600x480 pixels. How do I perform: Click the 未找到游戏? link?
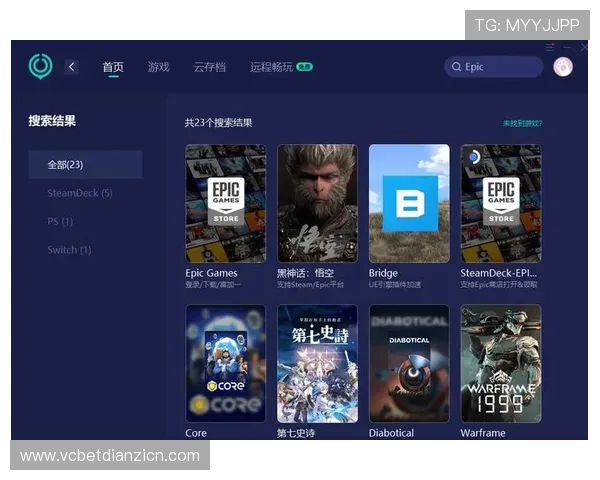click(522, 123)
